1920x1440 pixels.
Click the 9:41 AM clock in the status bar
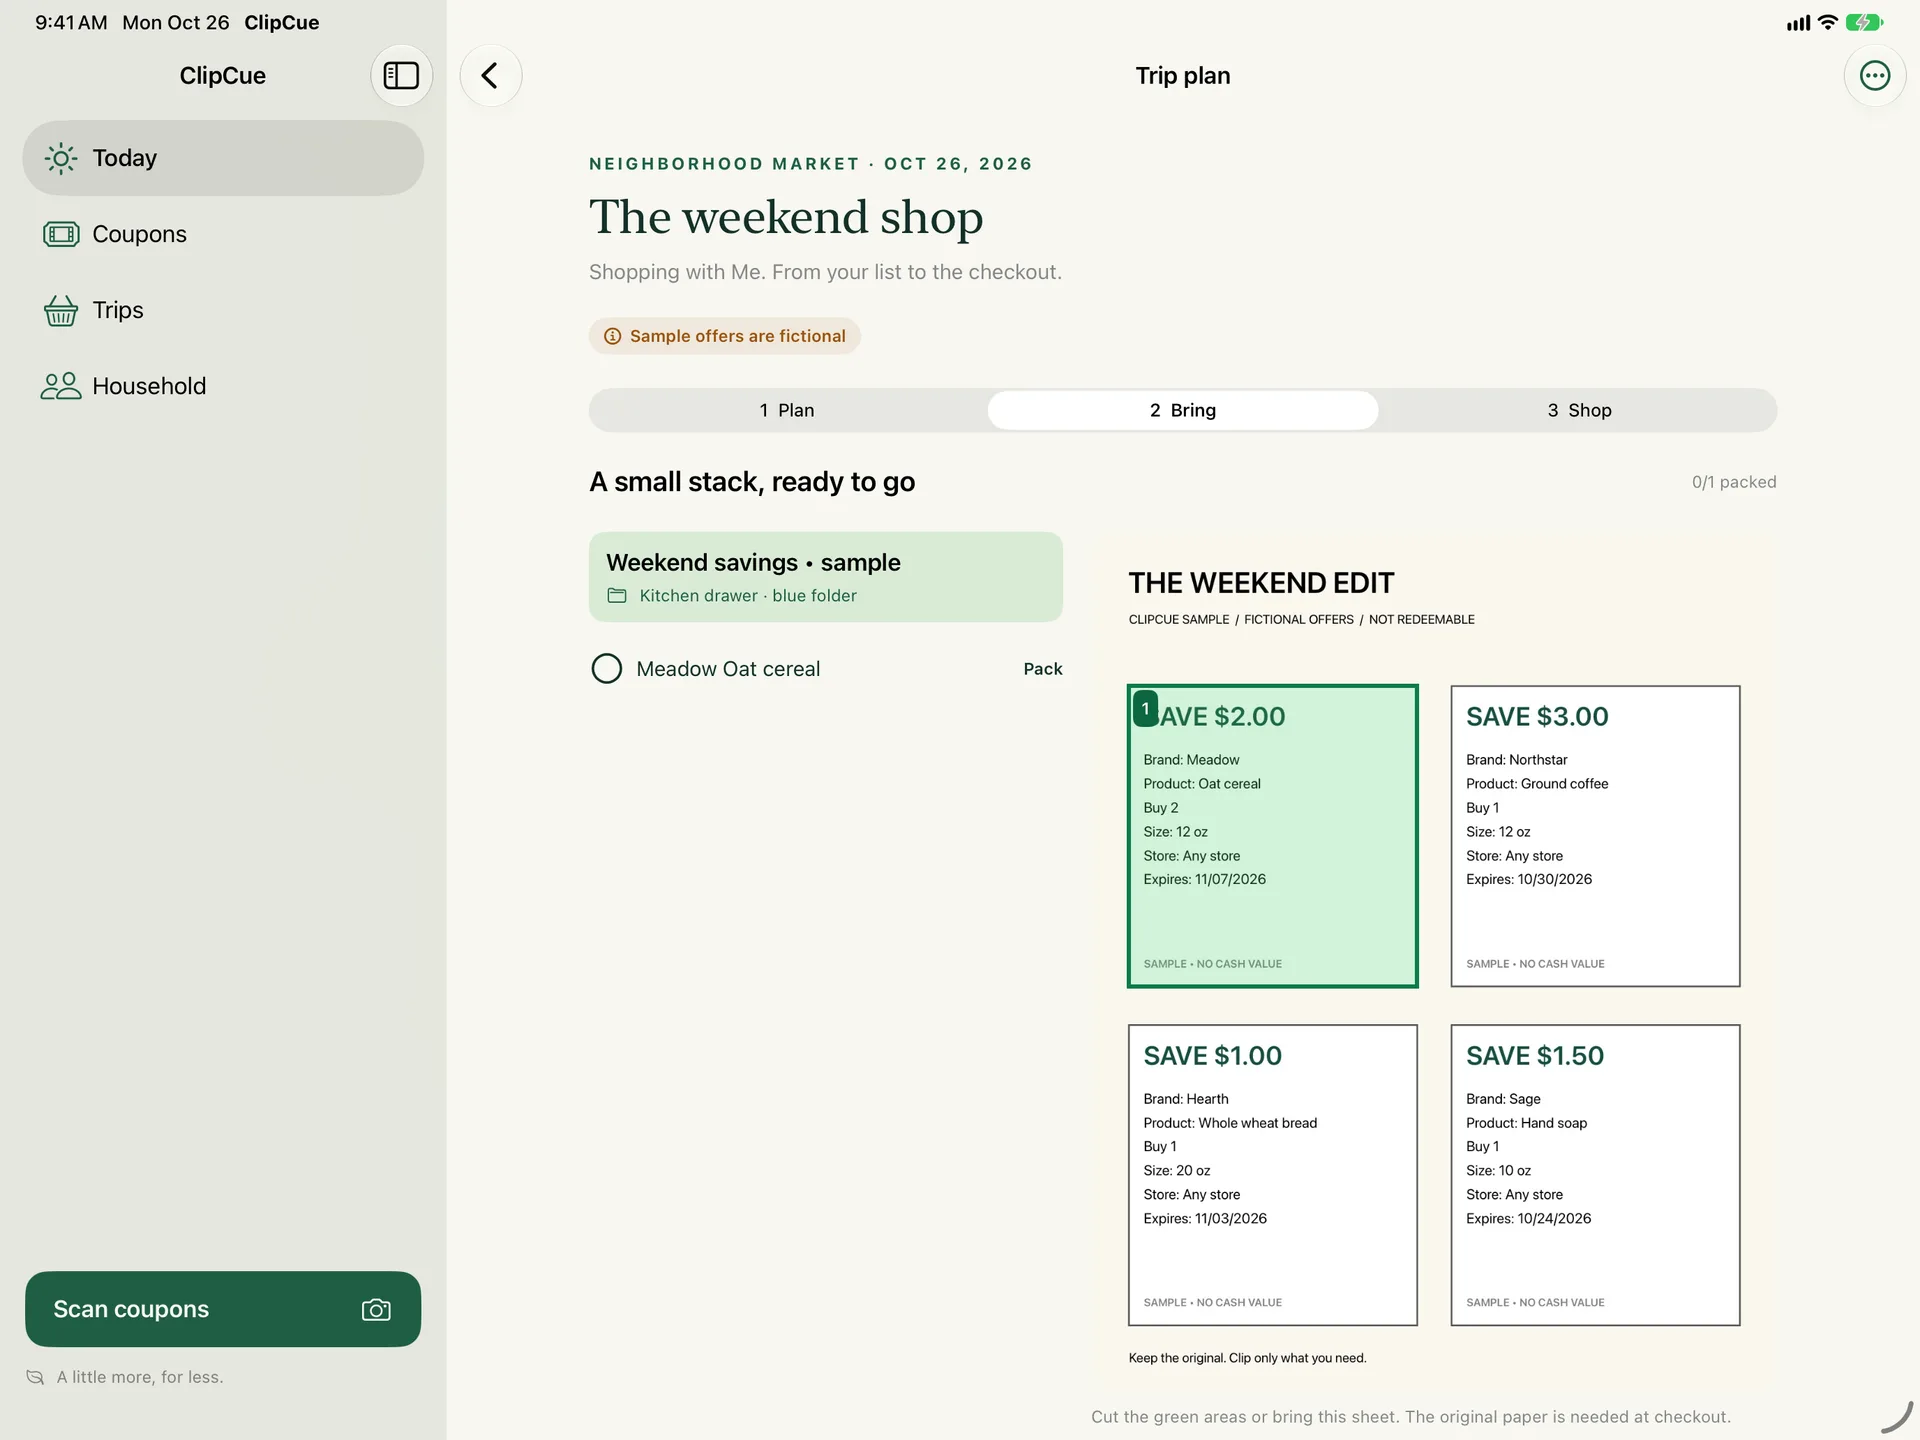[71, 22]
